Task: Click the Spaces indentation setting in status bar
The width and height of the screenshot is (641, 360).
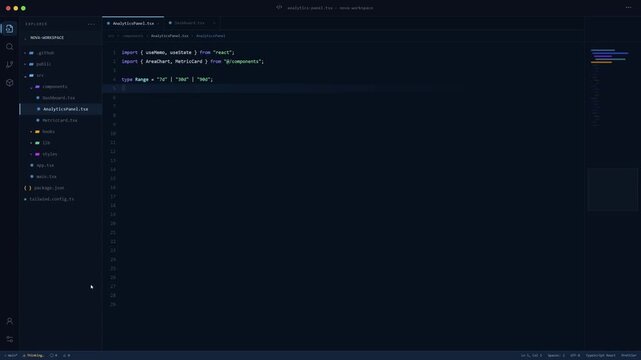Action: pos(556,356)
